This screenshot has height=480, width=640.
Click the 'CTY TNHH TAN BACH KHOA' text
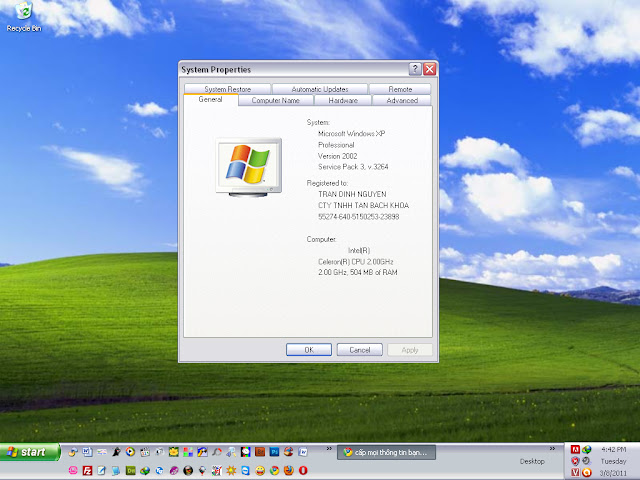[x=363, y=205]
